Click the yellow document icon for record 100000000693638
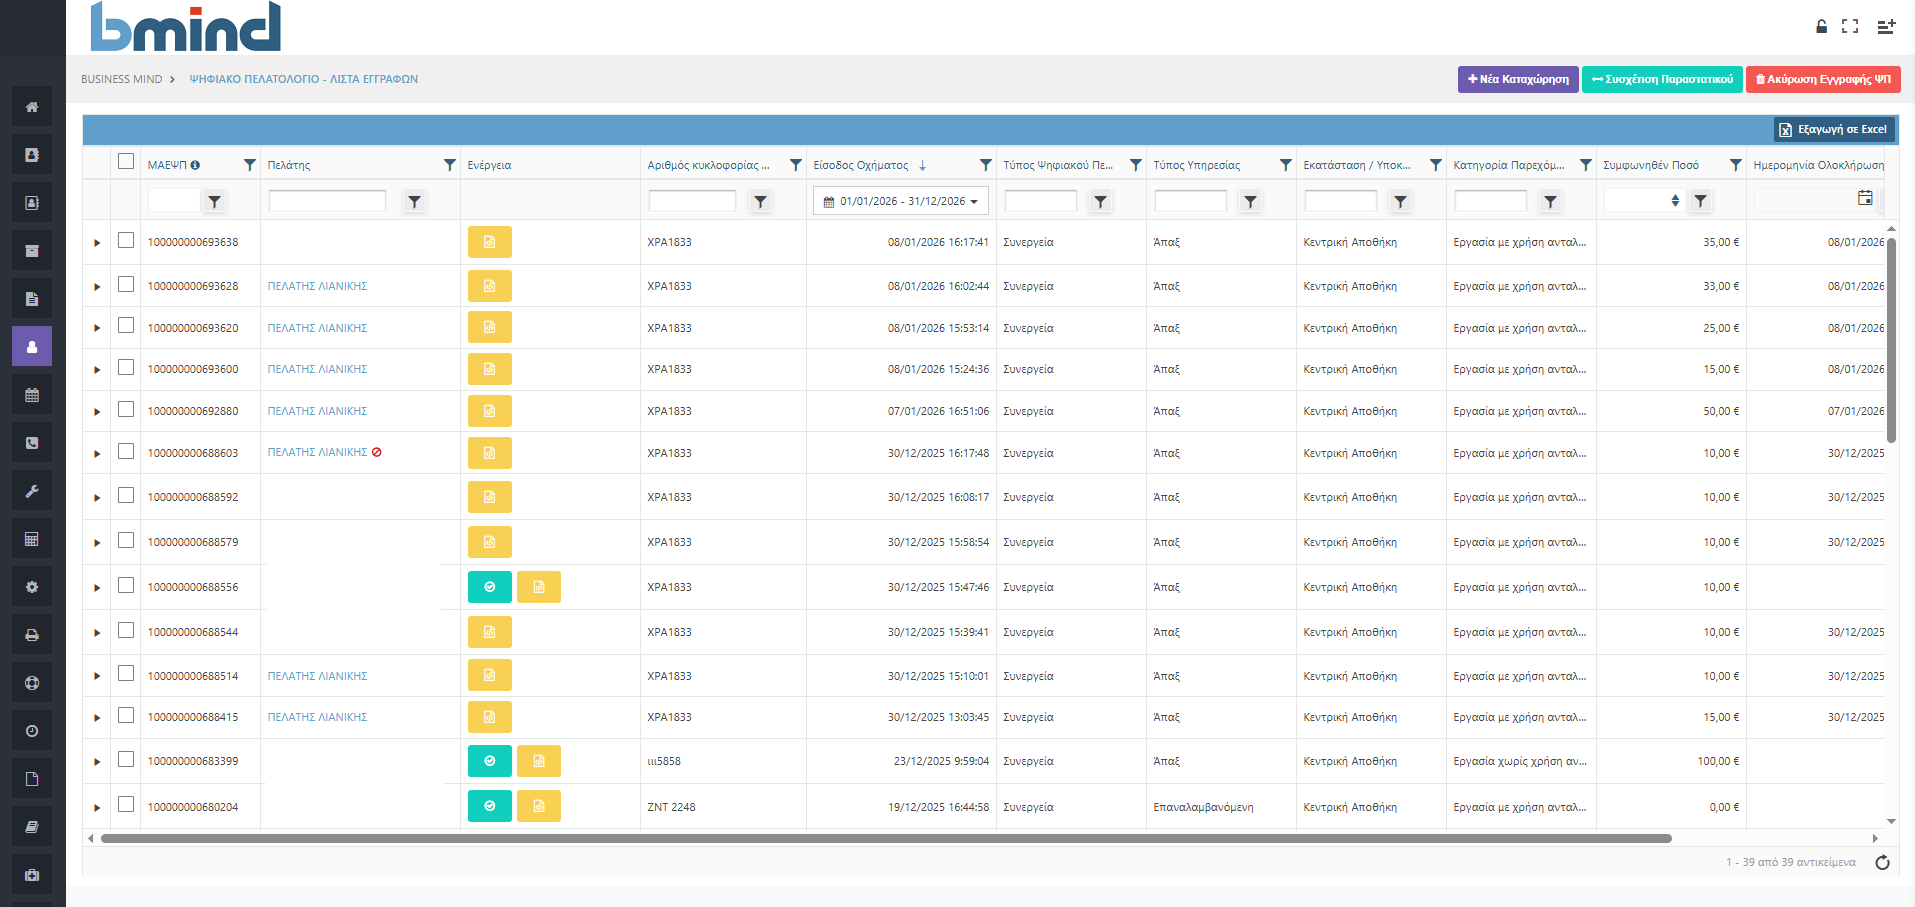Image resolution: width=1915 pixels, height=907 pixels. tap(489, 242)
